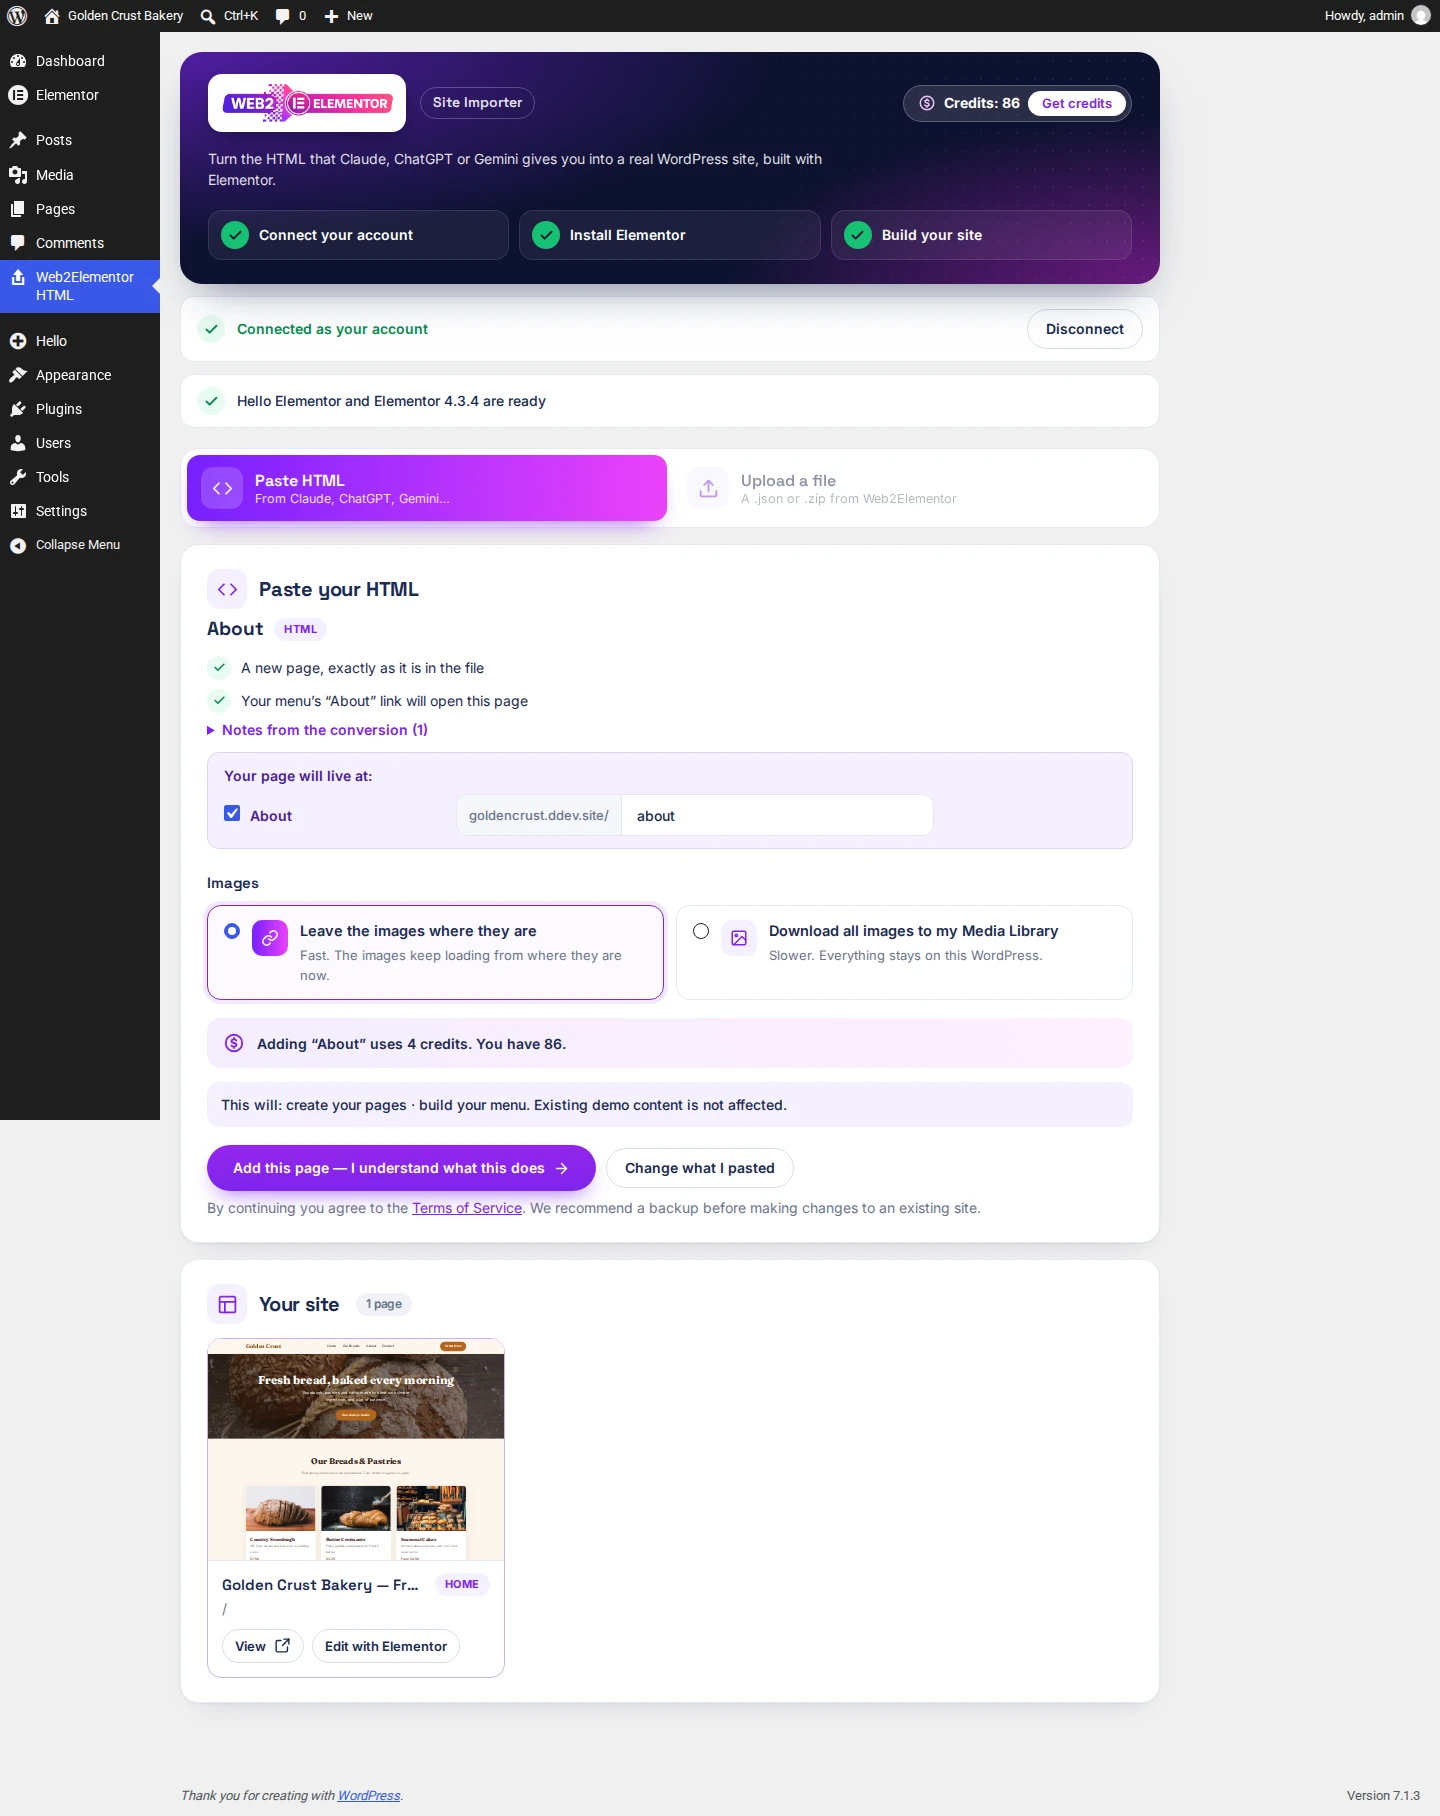Click the layout icon beside Your site
Image resolution: width=1440 pixels, height=1816 pixels.
(227, 1304)
